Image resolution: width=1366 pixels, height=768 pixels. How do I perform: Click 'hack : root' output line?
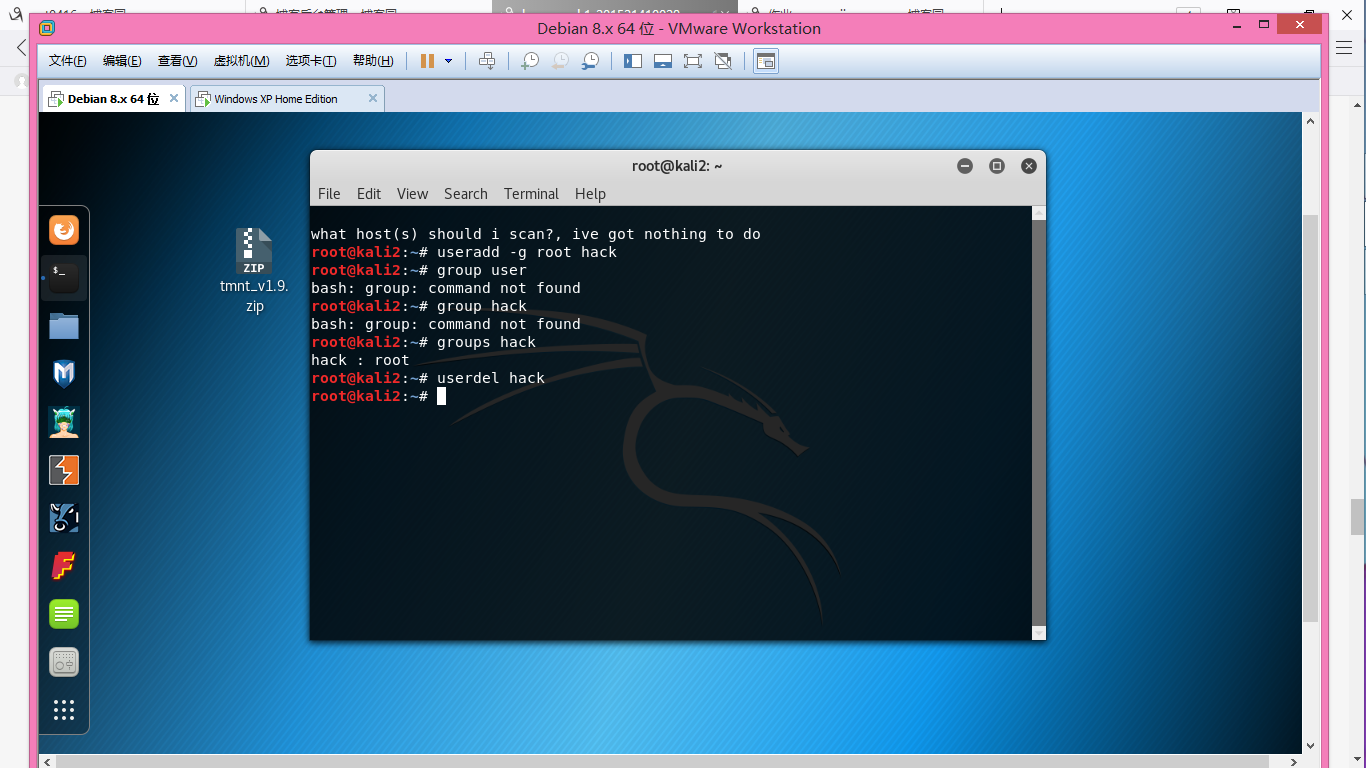360,360
